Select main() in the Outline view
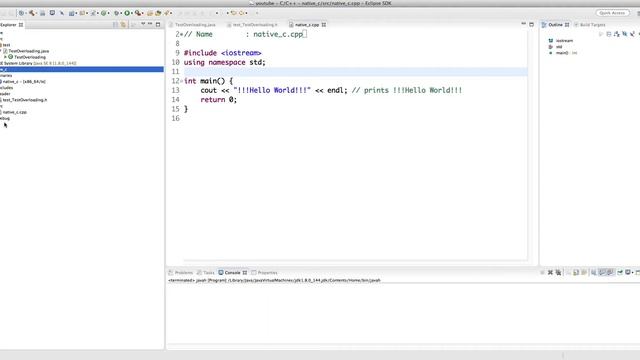 point(562,53)
